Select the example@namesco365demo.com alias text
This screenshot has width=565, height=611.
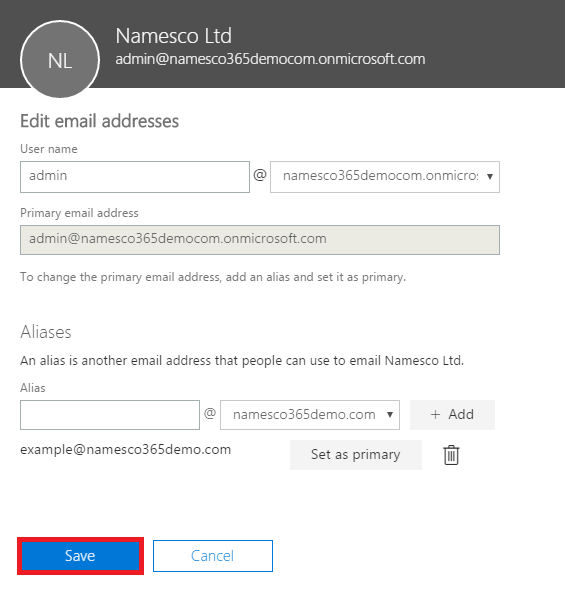[125, 450]
